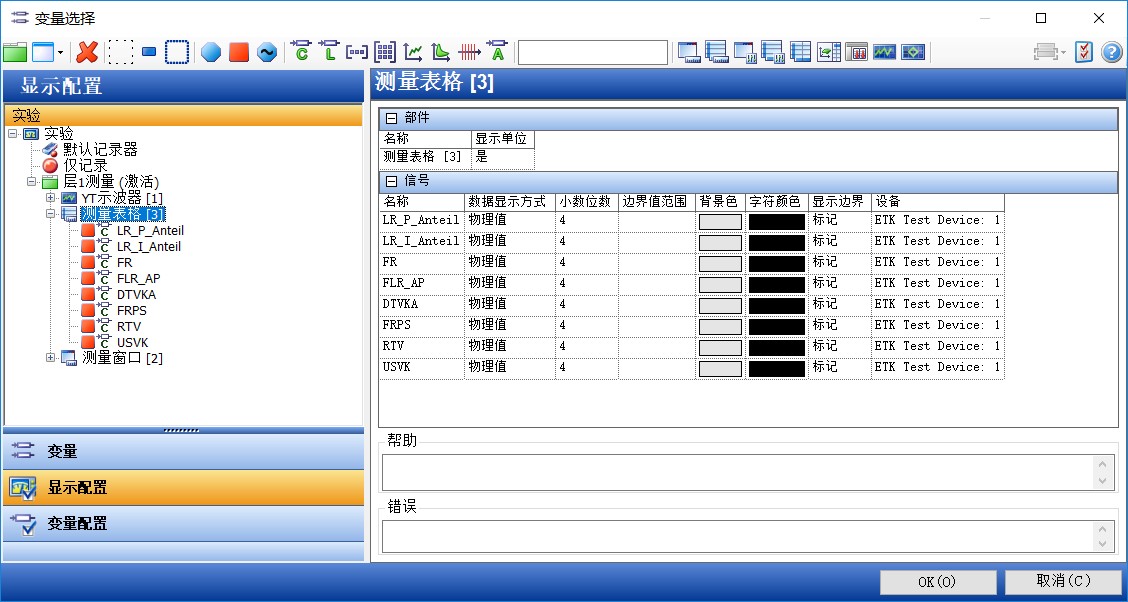Select the green C scalar element tool
The width and height of the screenshot is (1128, 602).
point(300,50)
